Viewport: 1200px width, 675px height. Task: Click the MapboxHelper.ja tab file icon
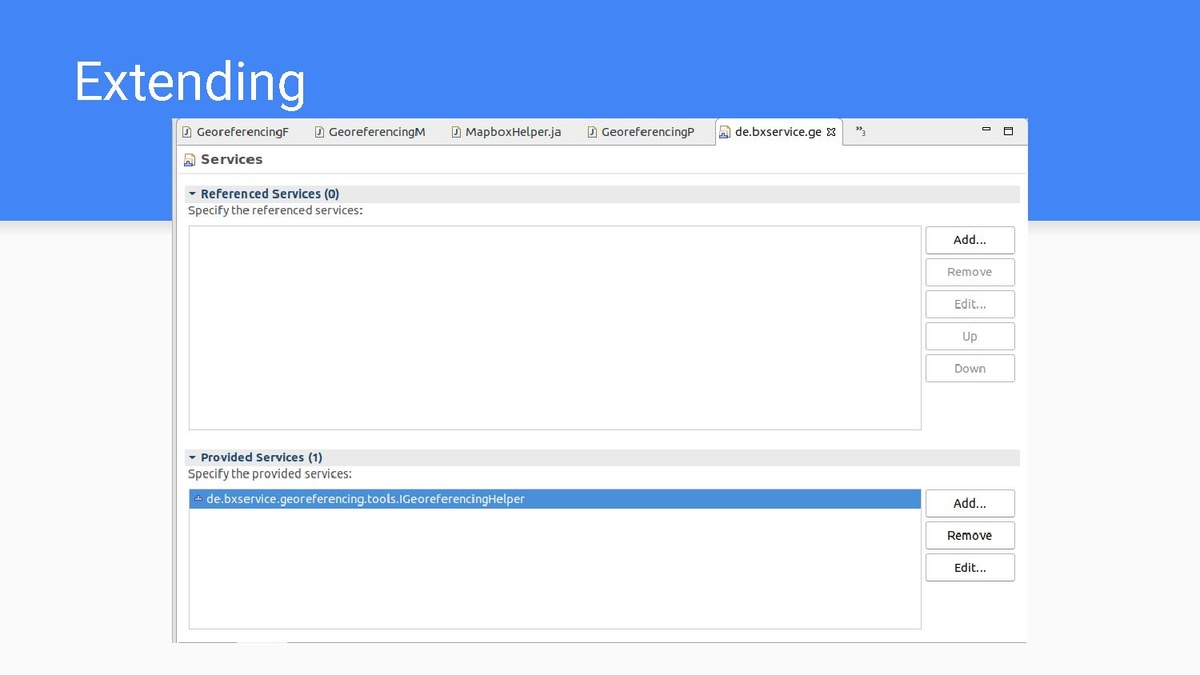tap(456, 132)
